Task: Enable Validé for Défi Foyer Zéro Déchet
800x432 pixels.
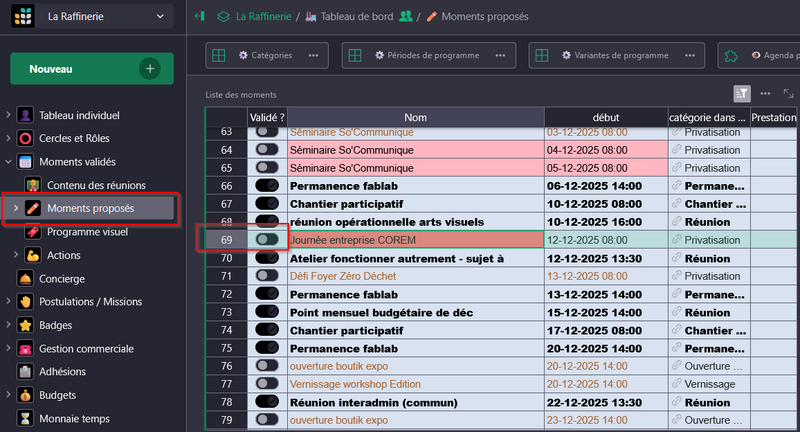Action: pyautogui.click(x=267, y=275)
